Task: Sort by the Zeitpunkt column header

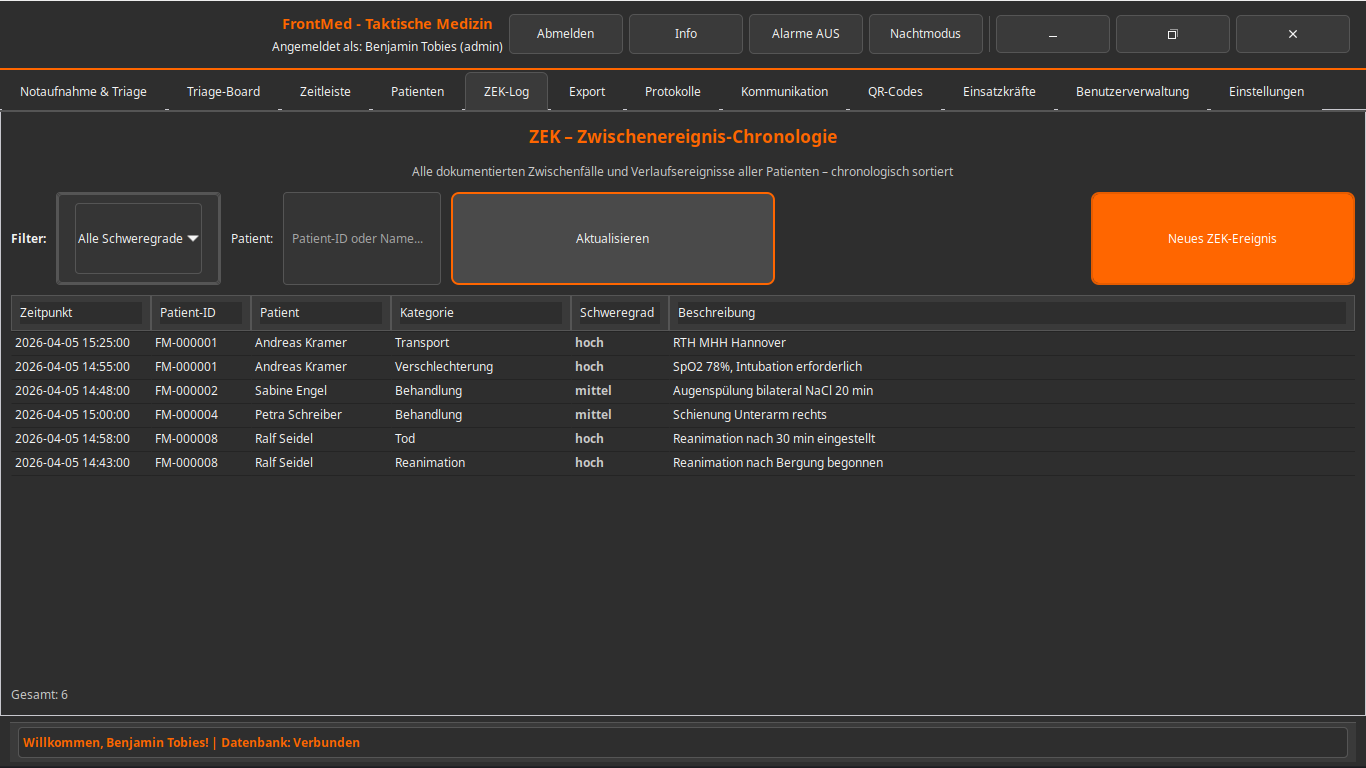Action: 80,313
